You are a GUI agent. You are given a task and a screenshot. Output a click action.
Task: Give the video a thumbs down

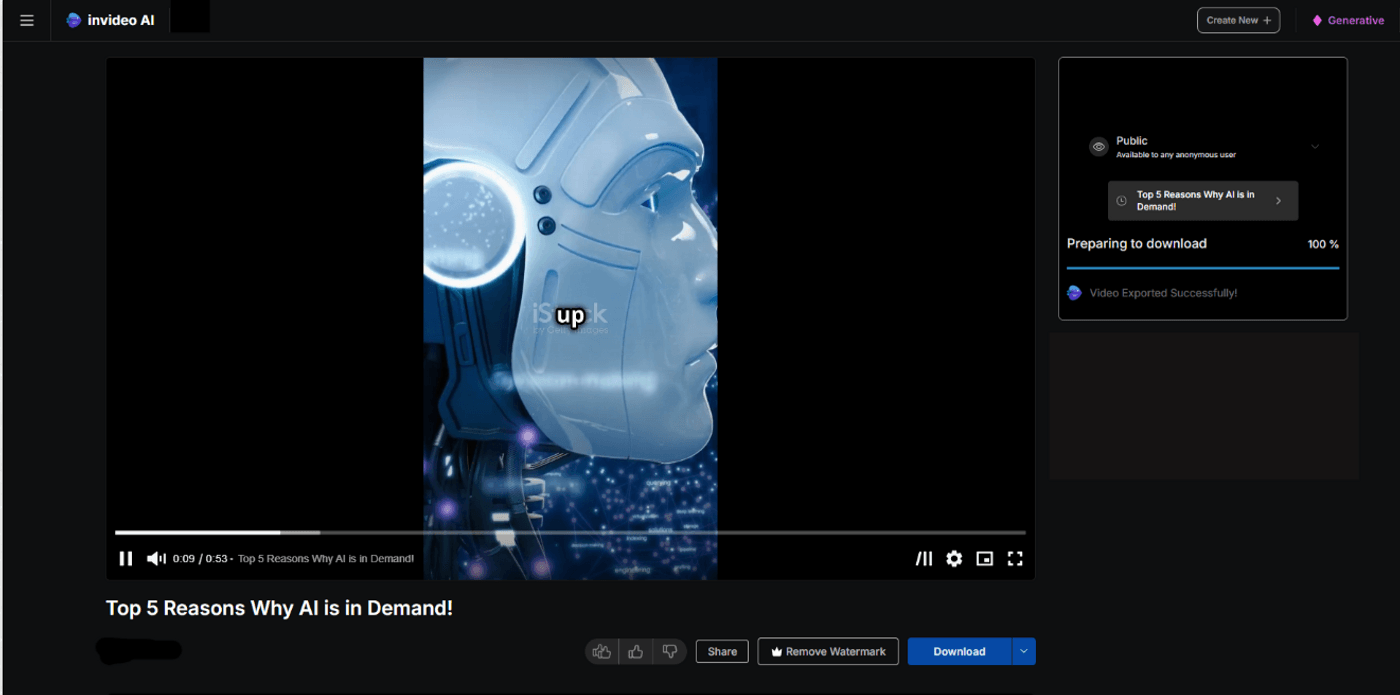[x=670, y=651]
